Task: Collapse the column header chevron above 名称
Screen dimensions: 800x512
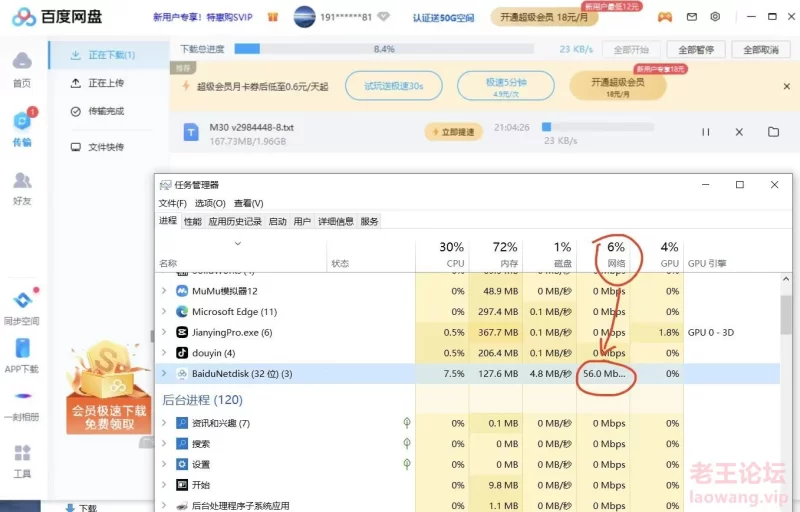Action: (x=238, y=243)
